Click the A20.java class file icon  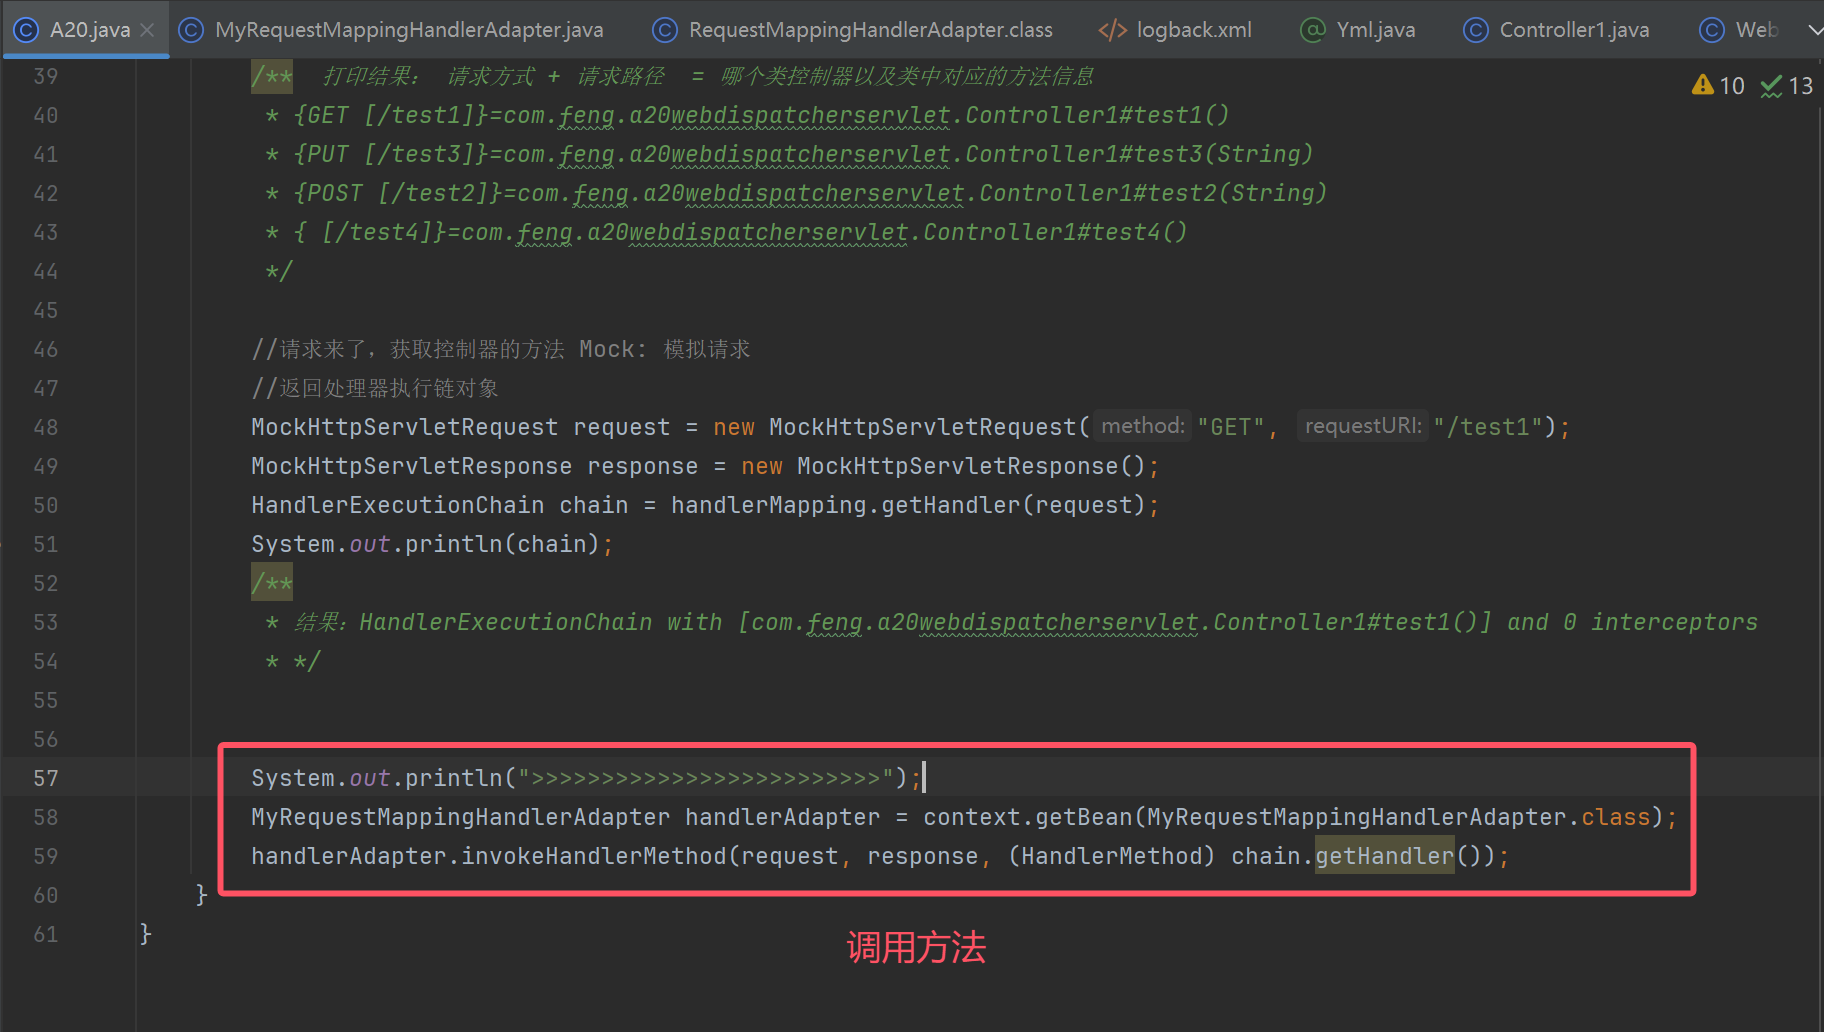point(26,30)
